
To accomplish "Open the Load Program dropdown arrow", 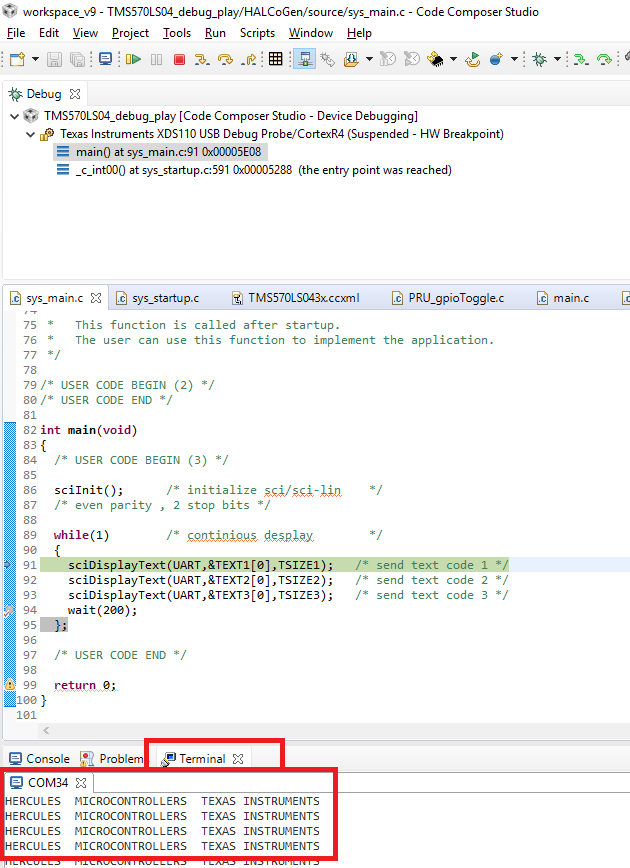I will (x=369, y=59).
